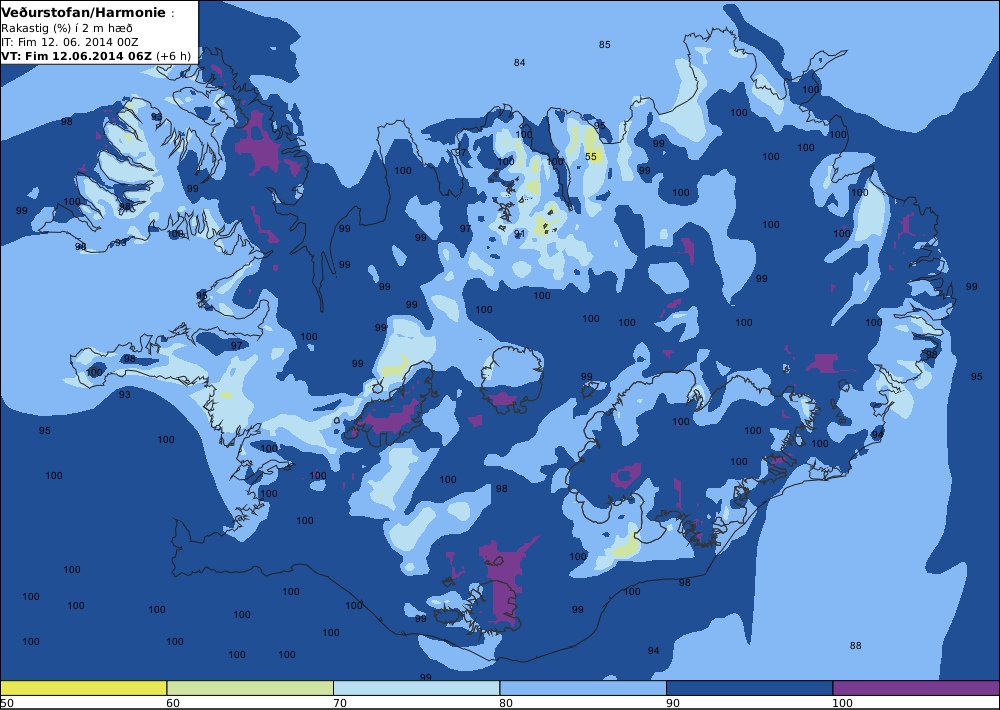The height and width of the screenshot is (710, 1000).
Task: Select the medium blue 80–90 legend band
Action: point(583,688)
